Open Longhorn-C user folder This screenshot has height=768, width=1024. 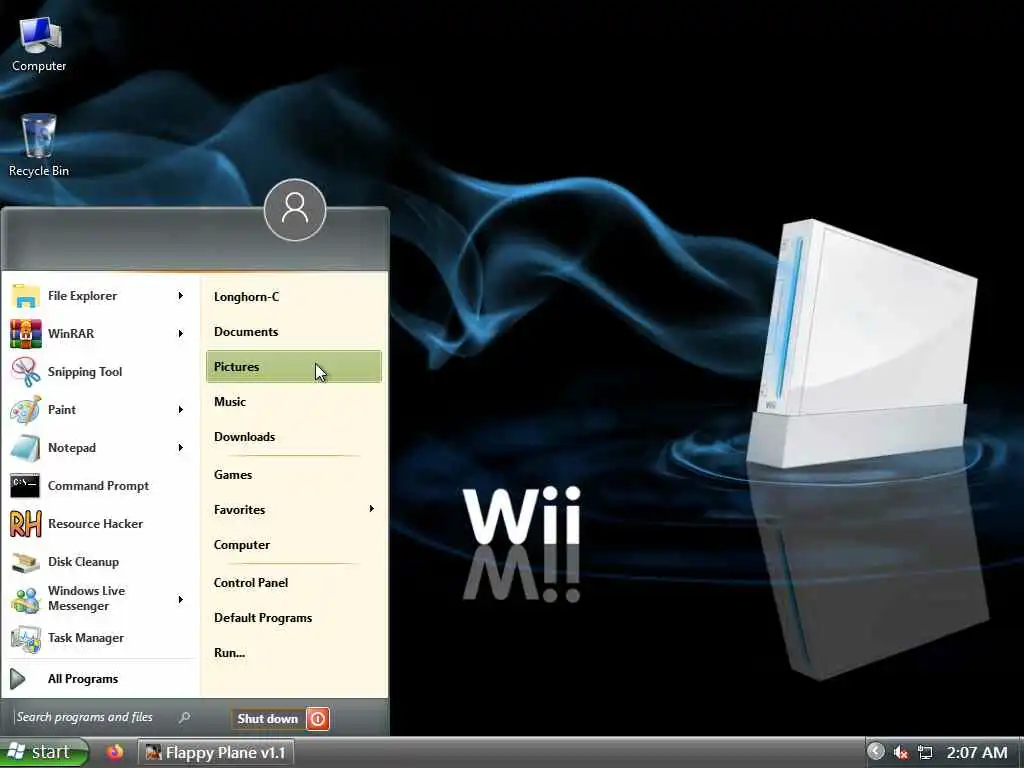[x=294, y=297]
